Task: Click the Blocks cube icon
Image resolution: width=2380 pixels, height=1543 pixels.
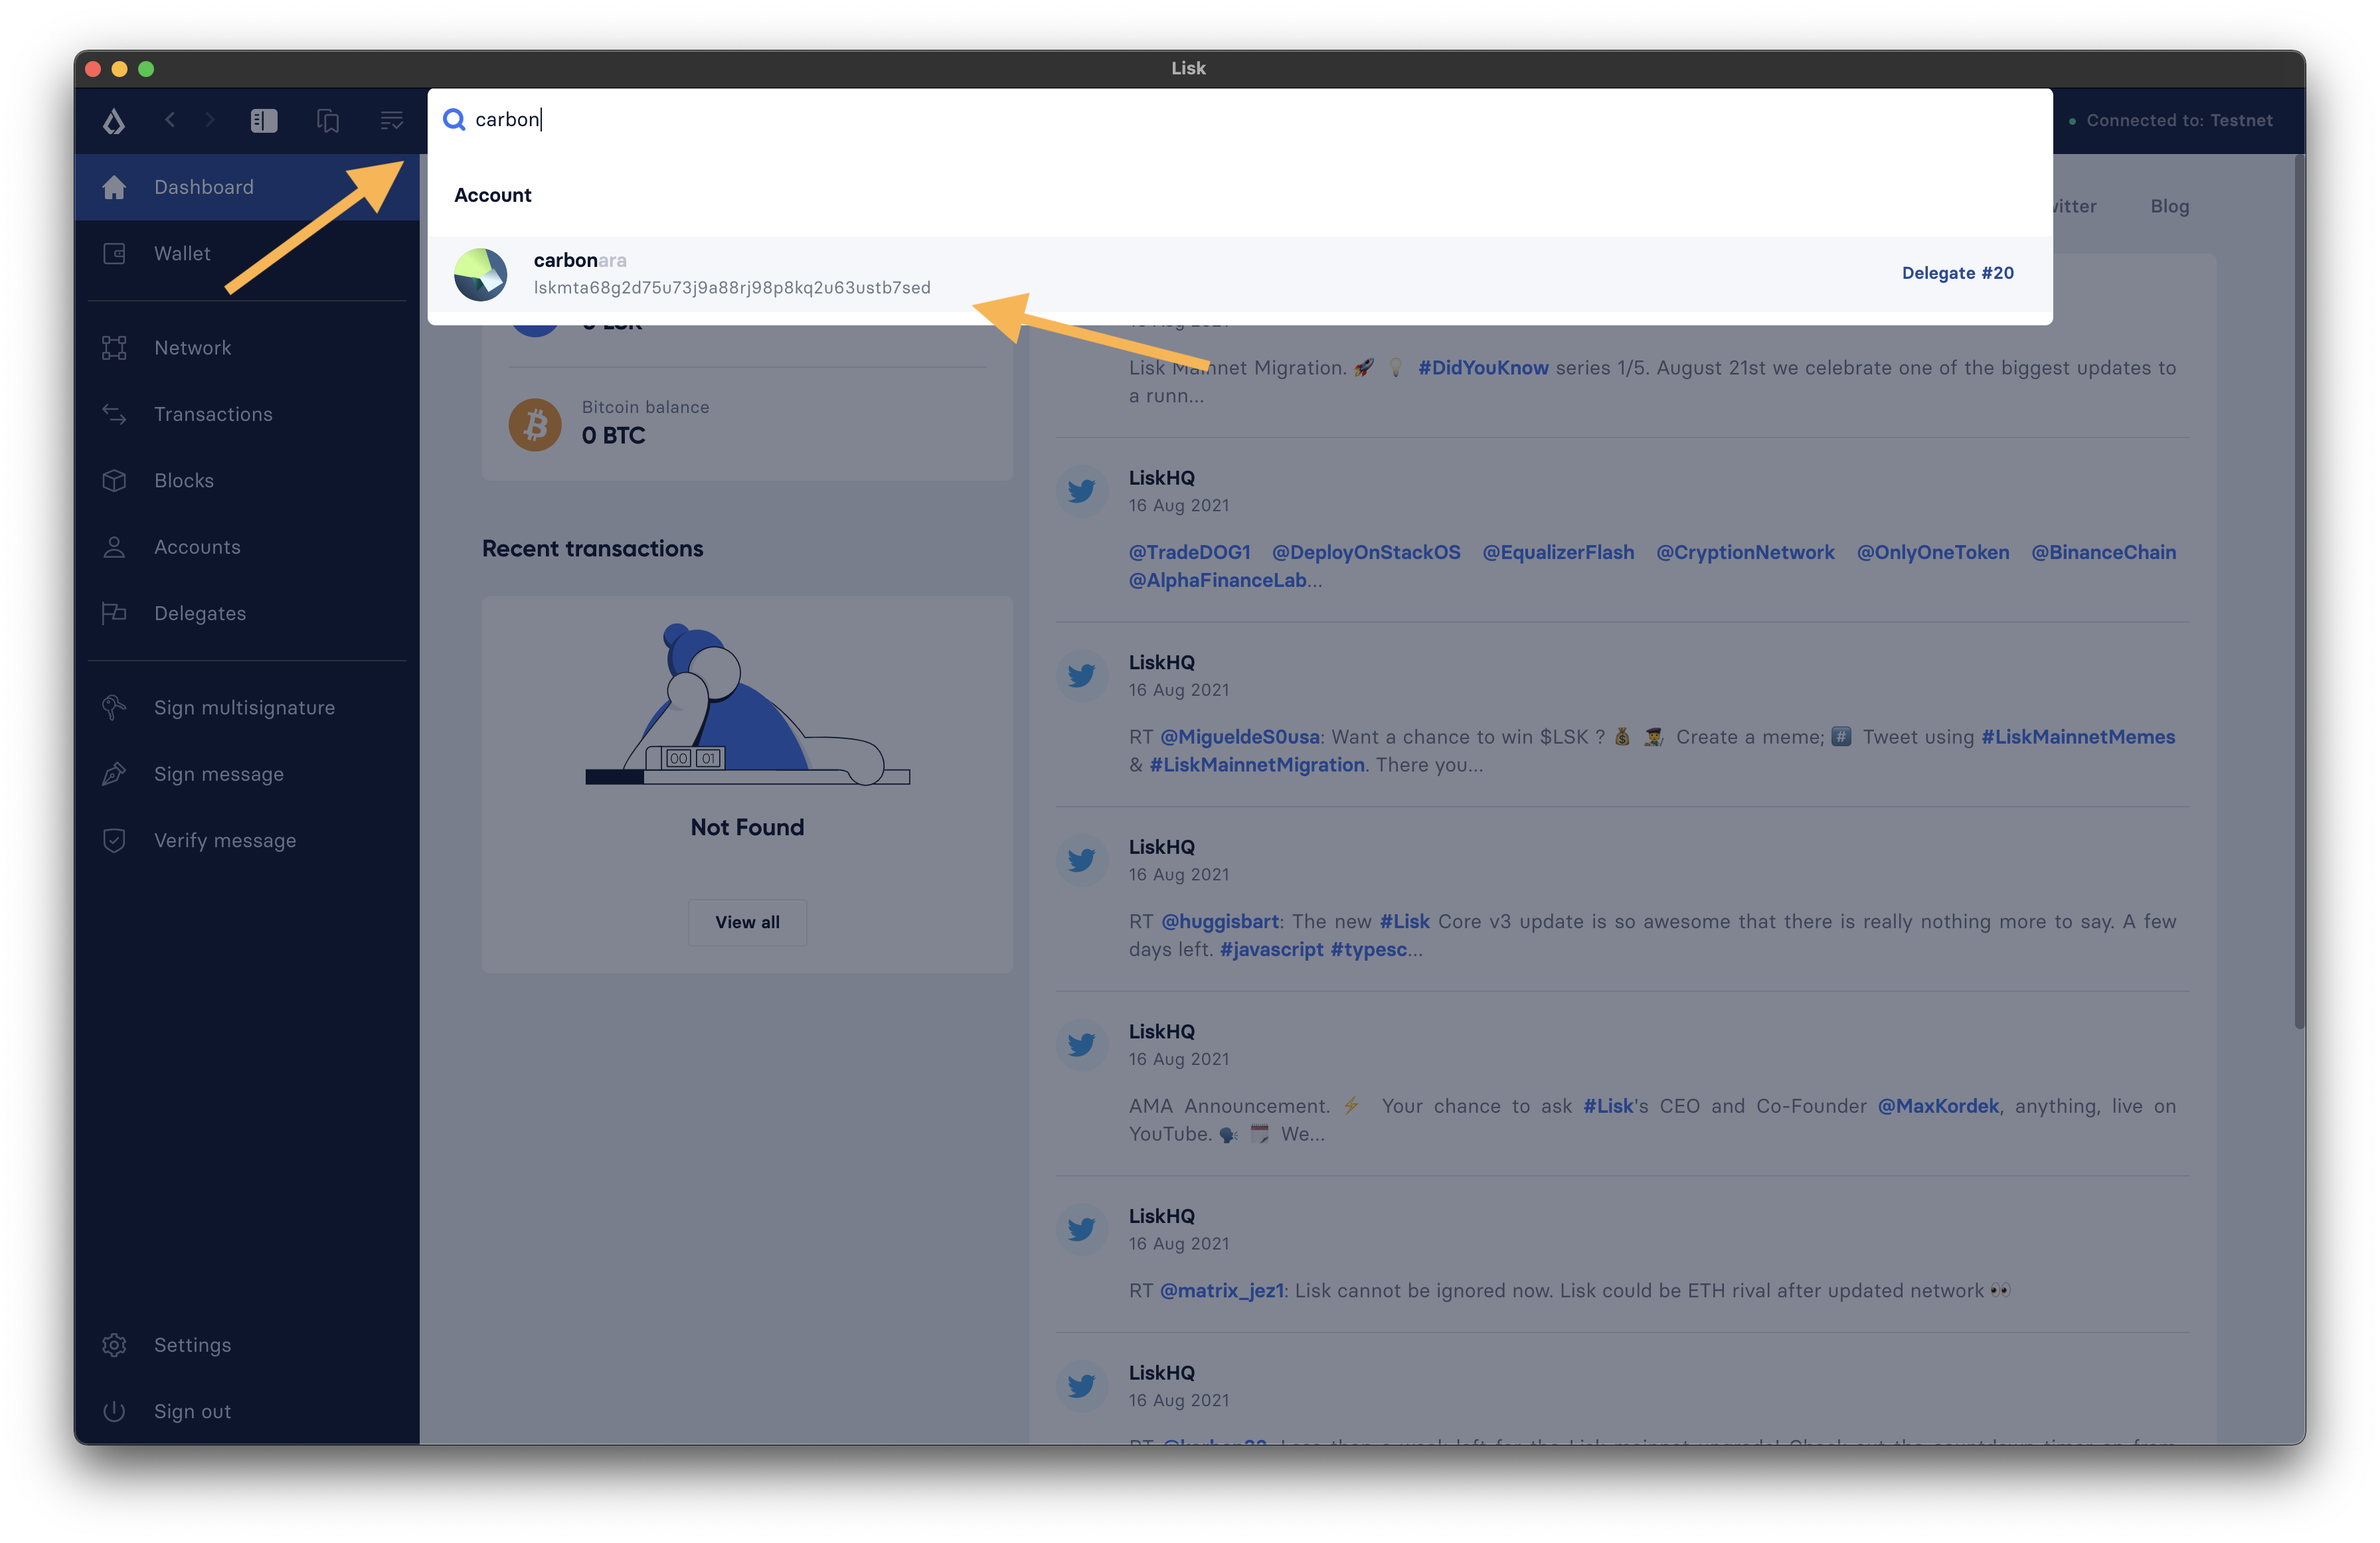Action: point(114,481)
